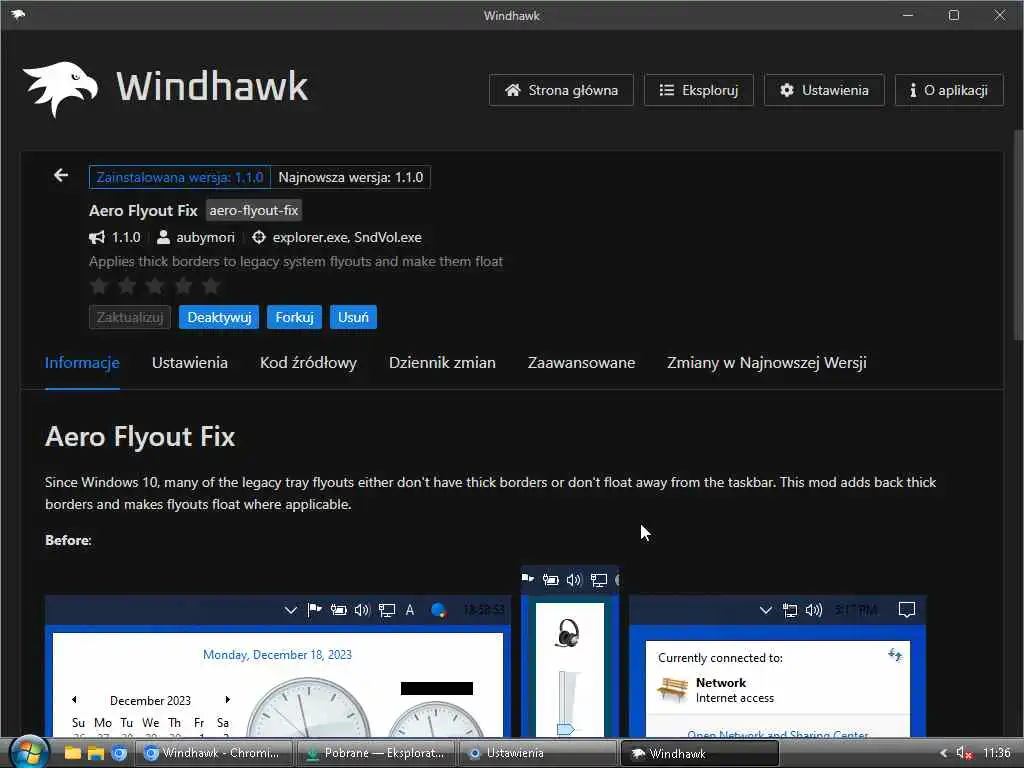Image resolution: width=1024 pixels, height=768 pixels.
Task: Switch to the mod Ustawienia tab
Action: pos(190,362)
